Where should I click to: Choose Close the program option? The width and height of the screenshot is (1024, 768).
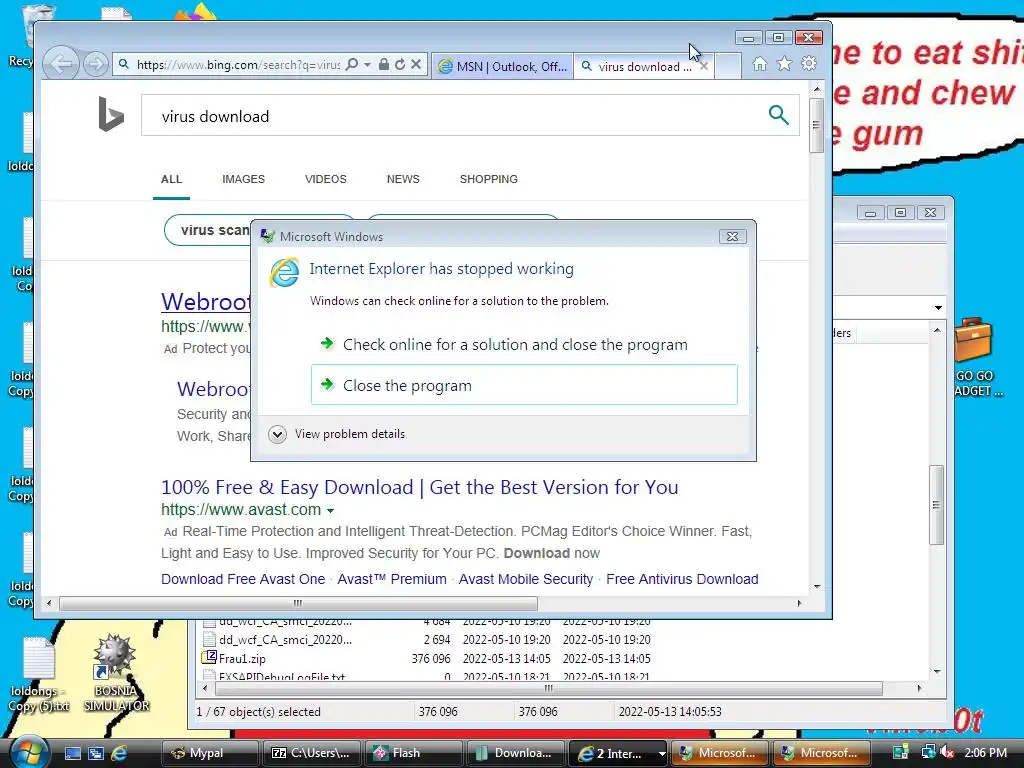(x=524, y=385)
